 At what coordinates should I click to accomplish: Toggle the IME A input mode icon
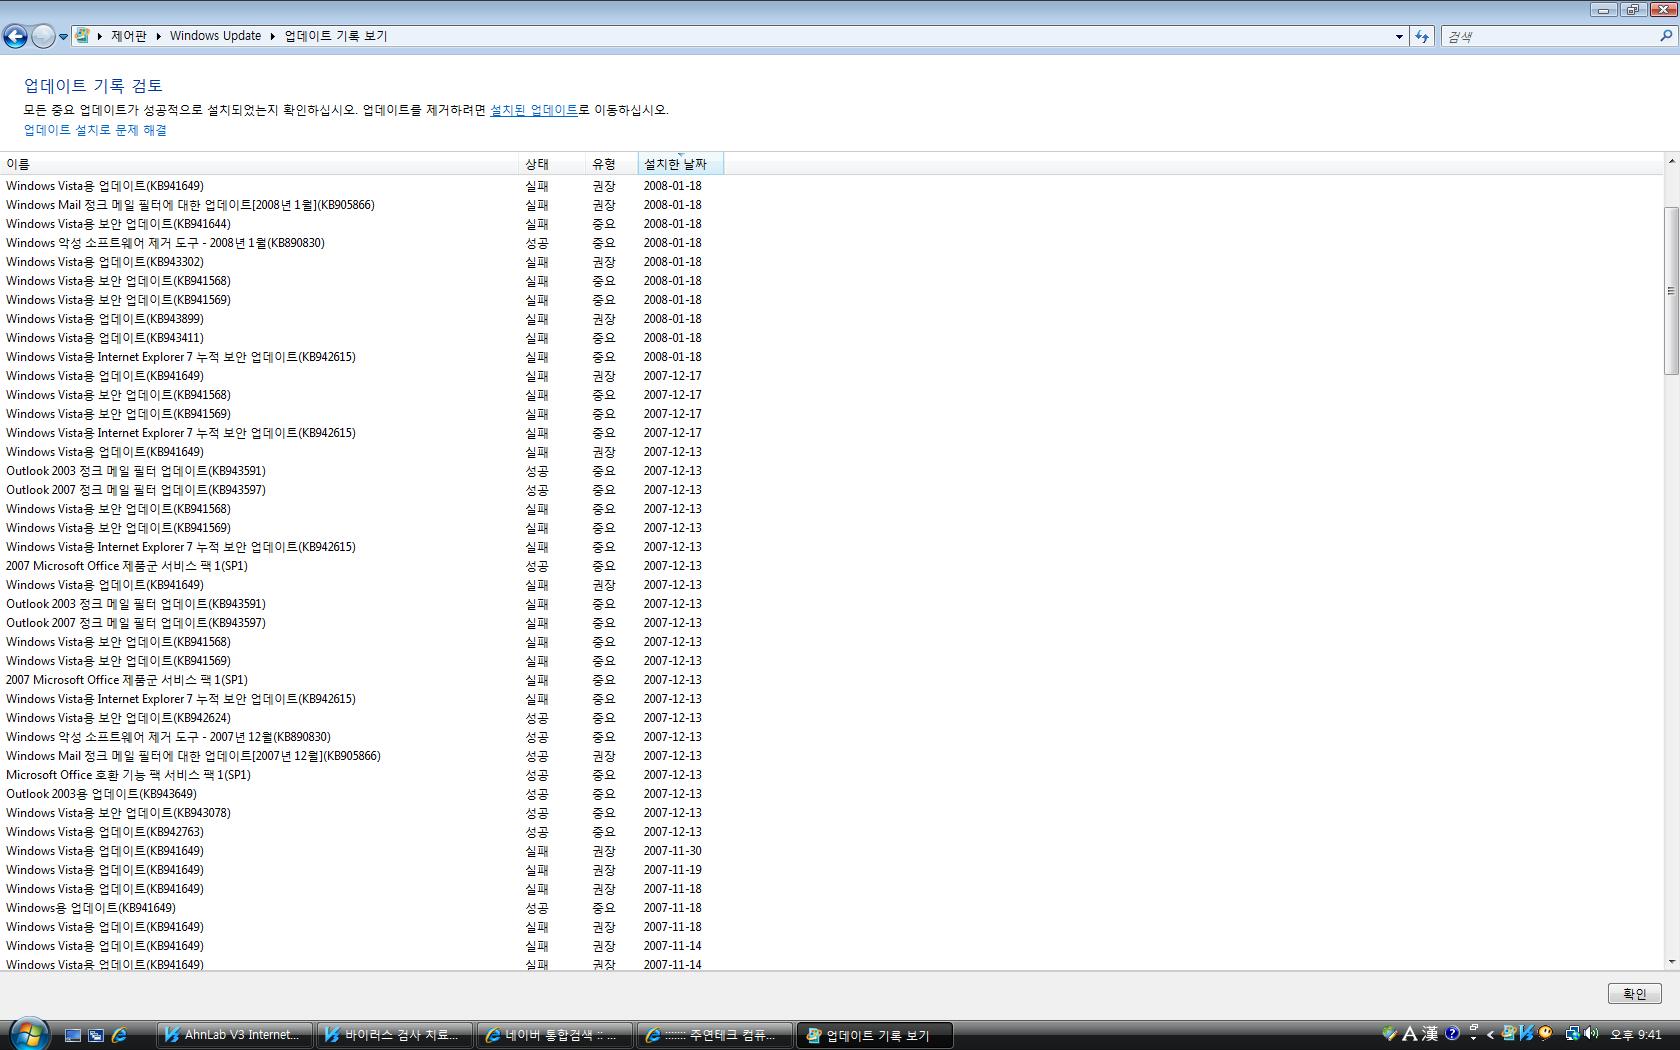click(1410, 1034)
